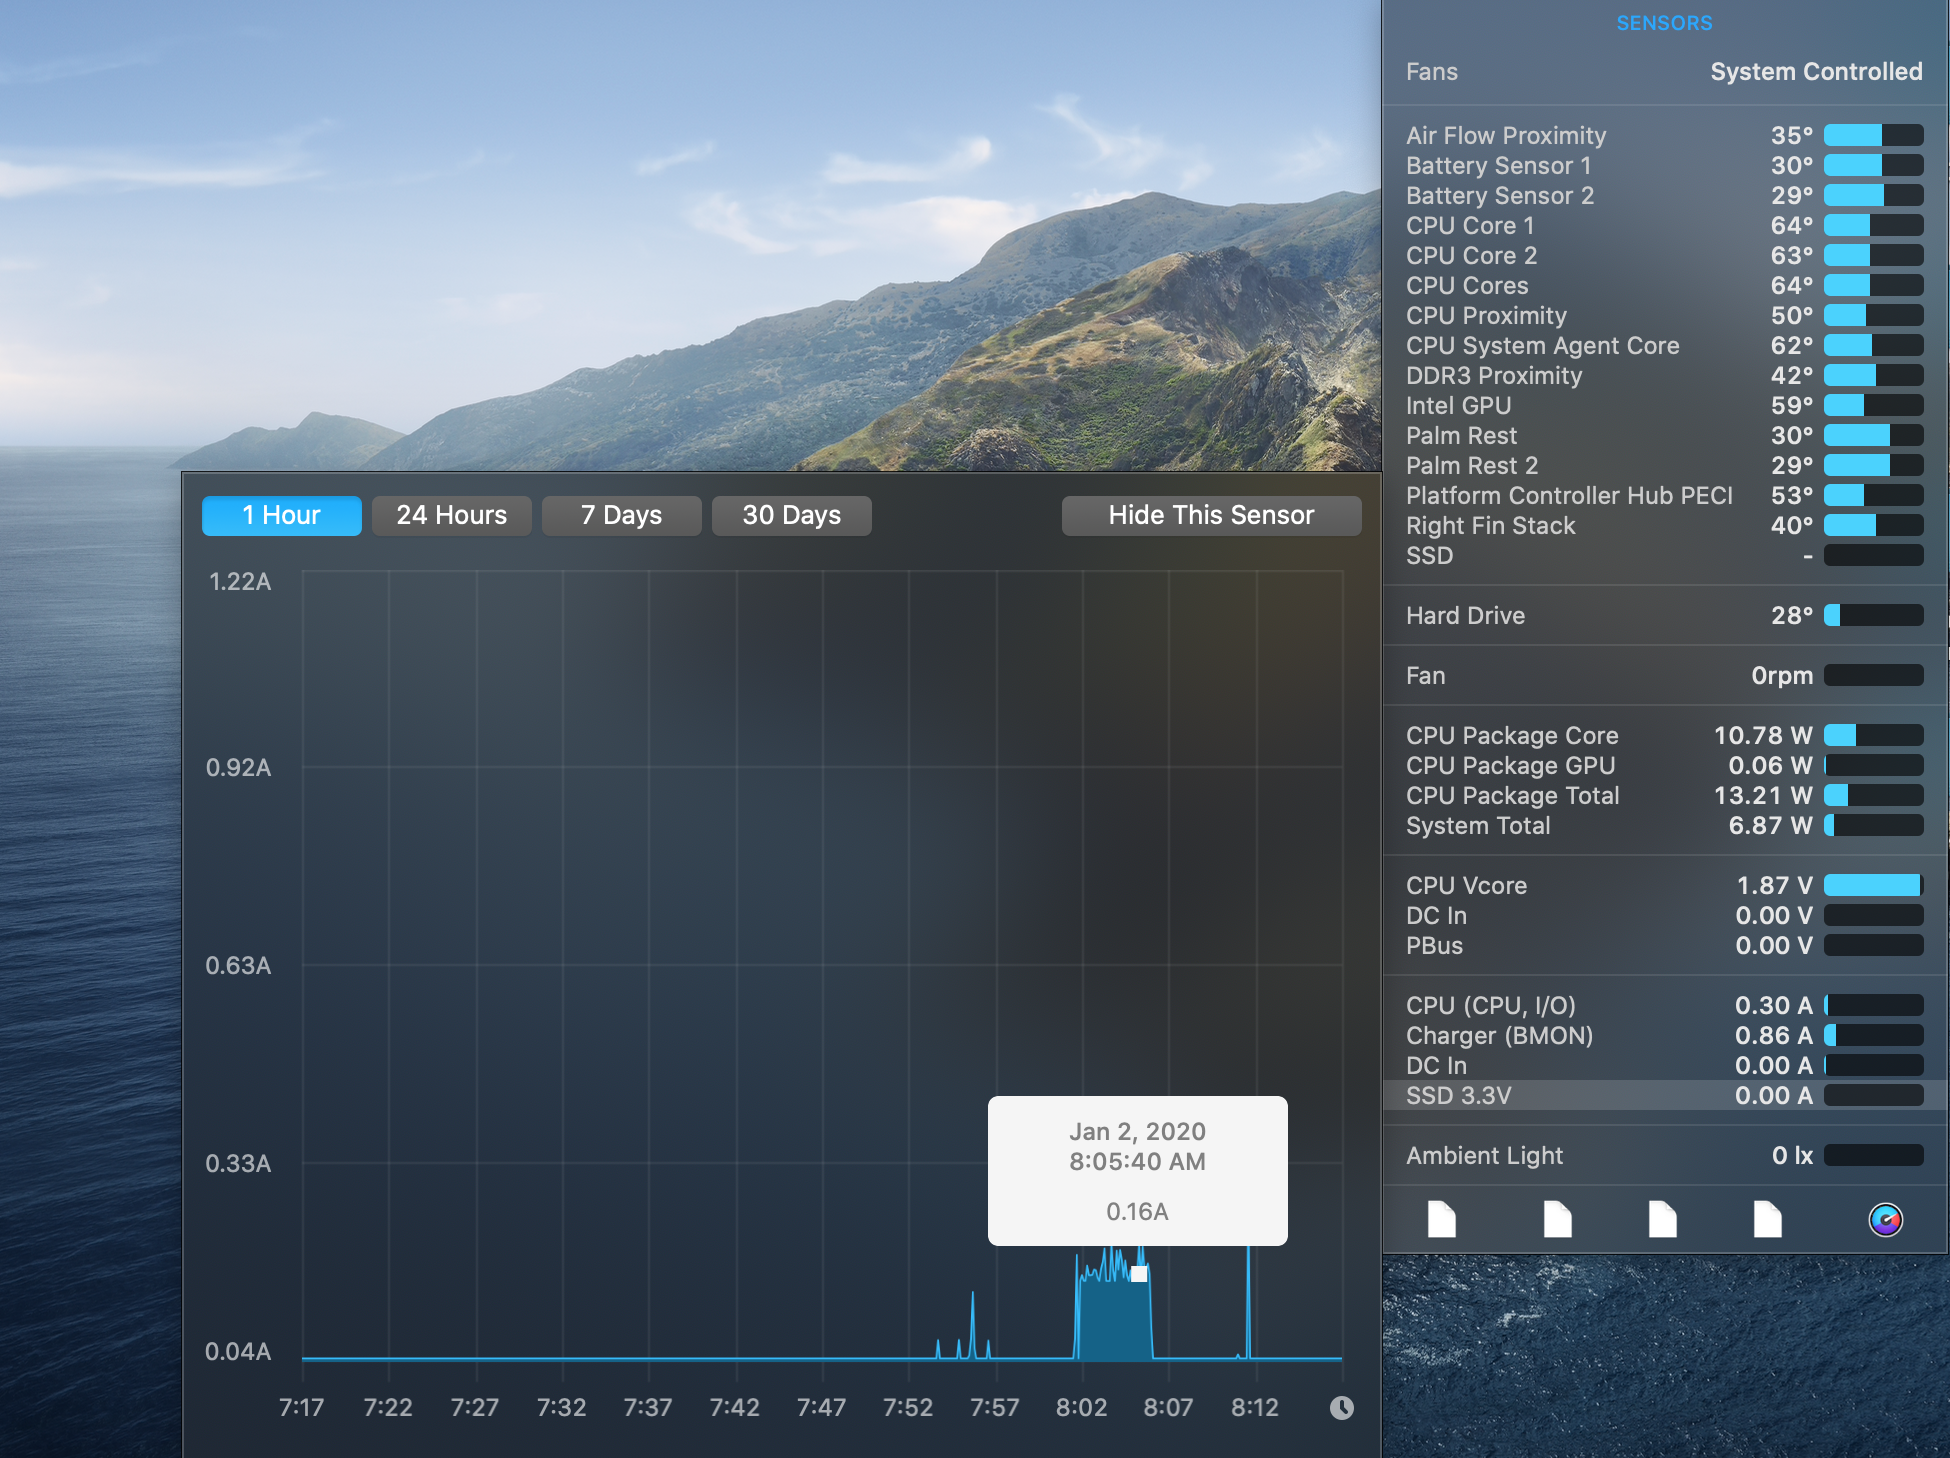
Task: Click the clock icon below the graph
Action: 1341,1408
